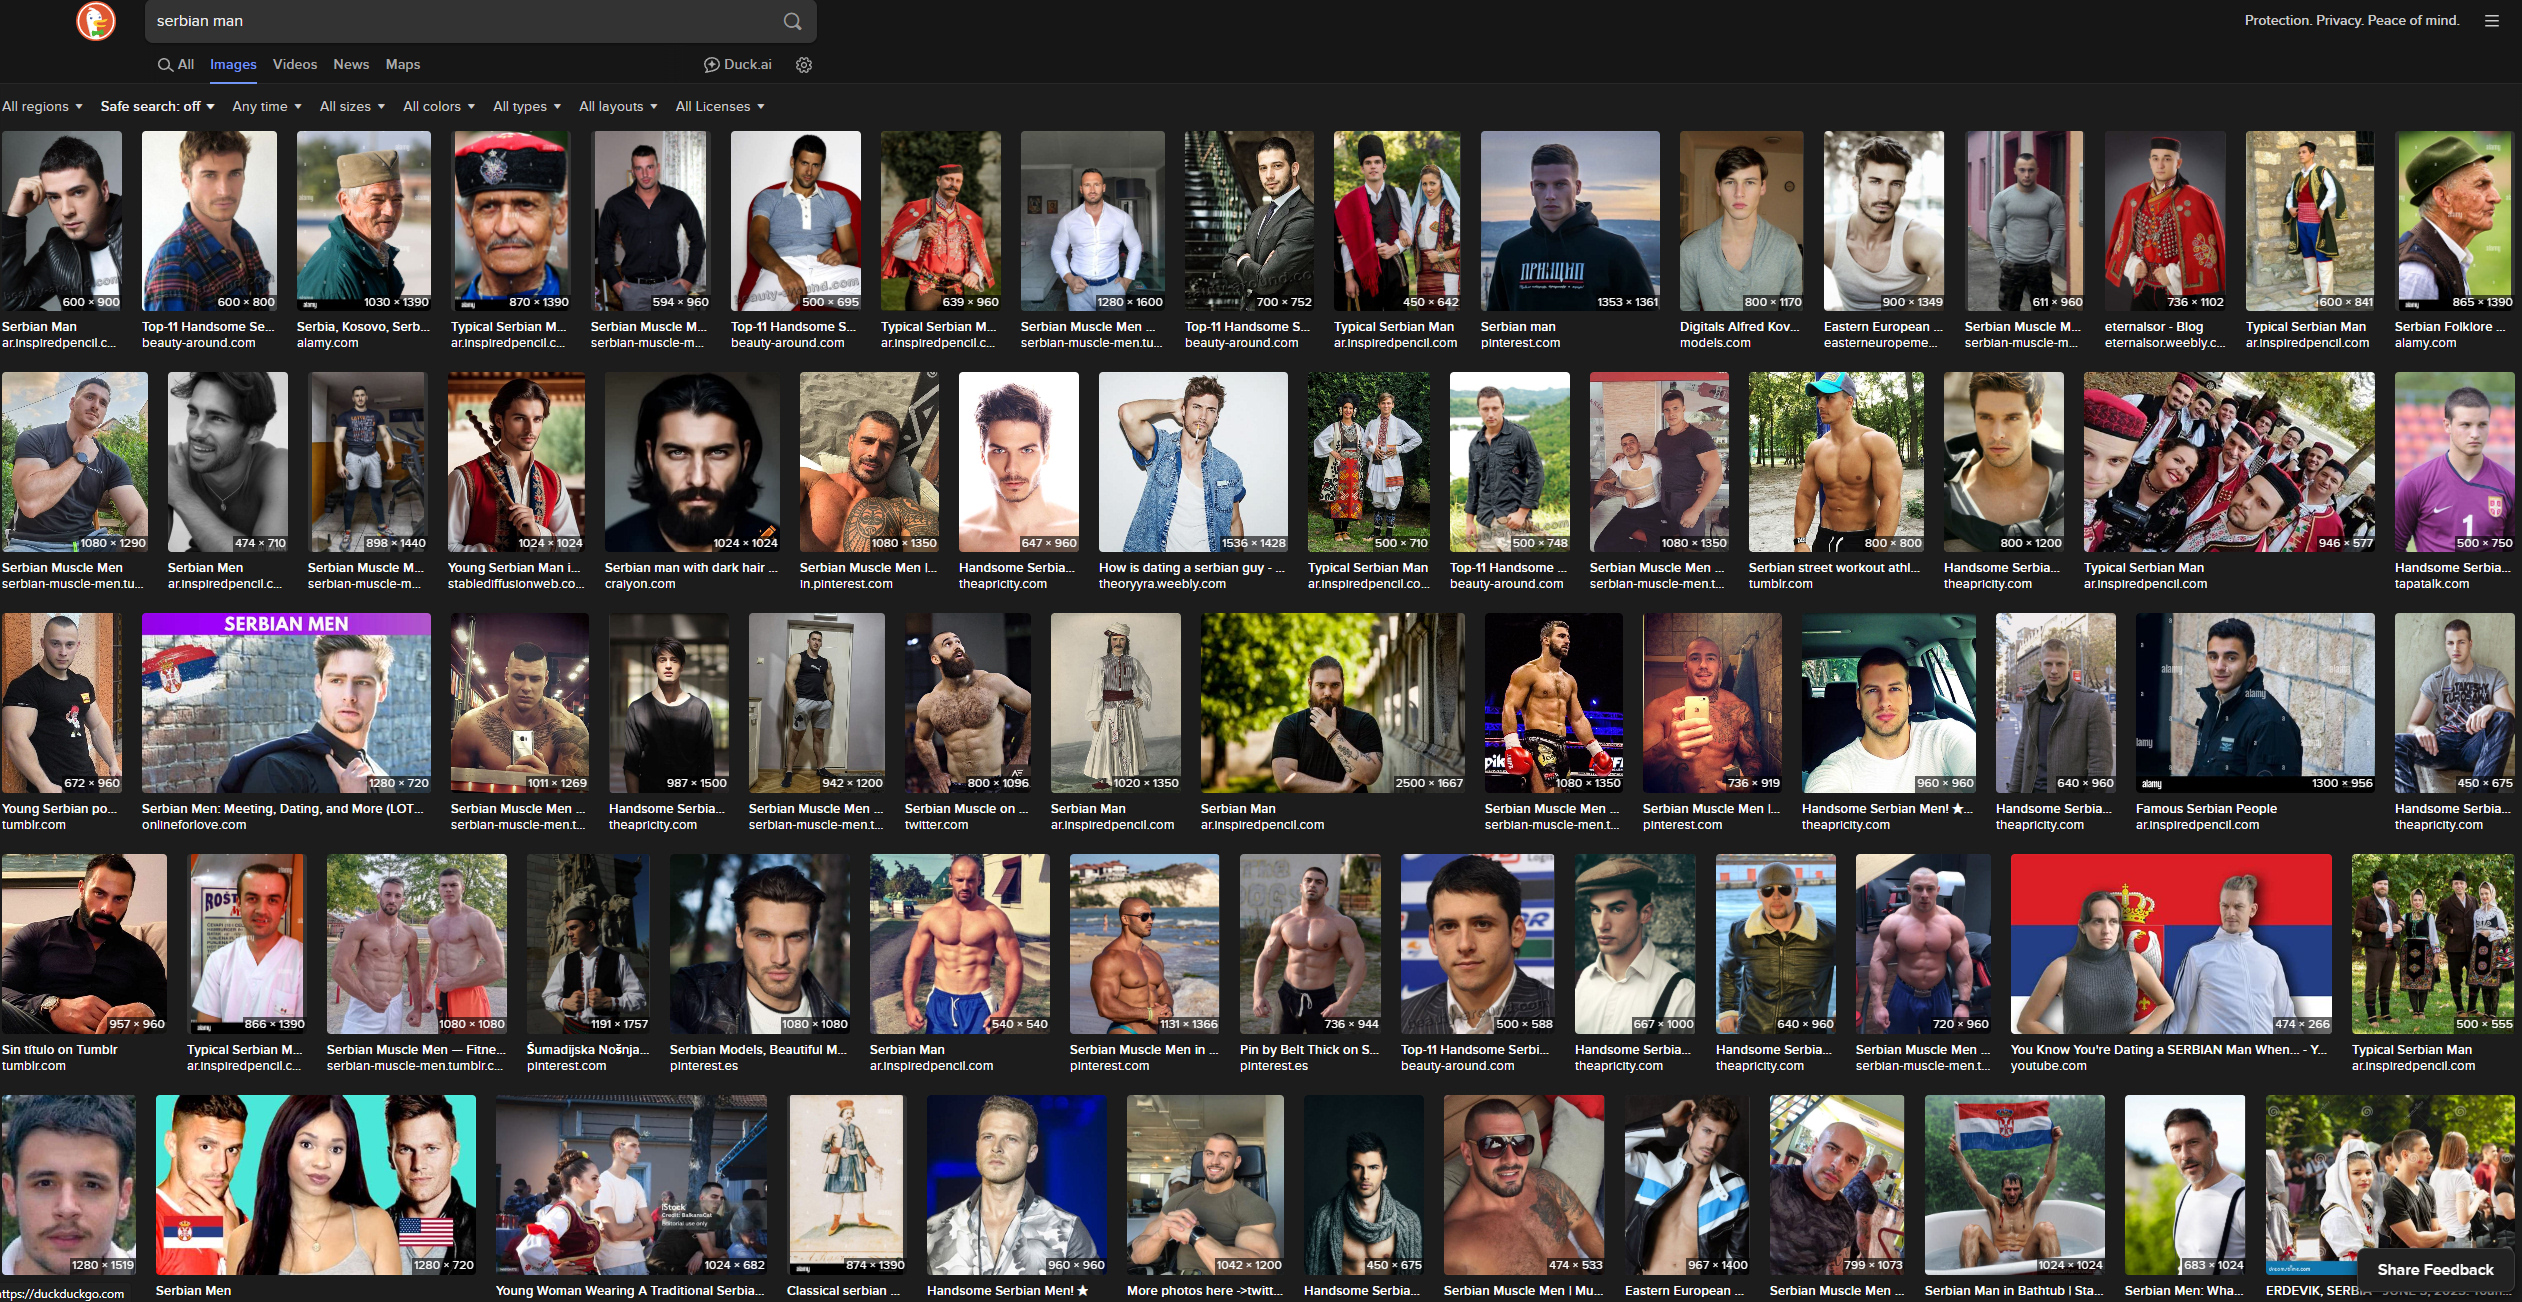Select the Images tab

pos(233,65)
